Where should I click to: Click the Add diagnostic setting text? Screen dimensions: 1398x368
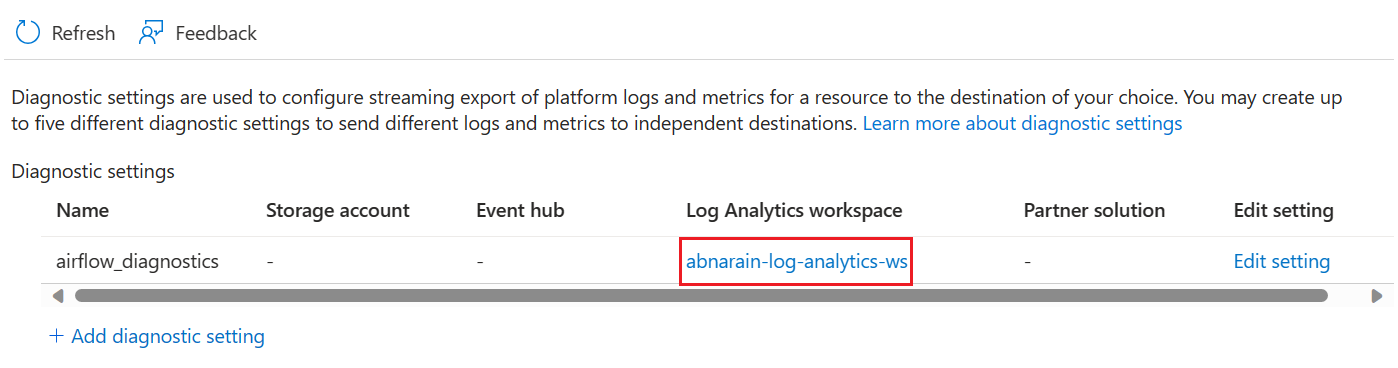(168, 336)
